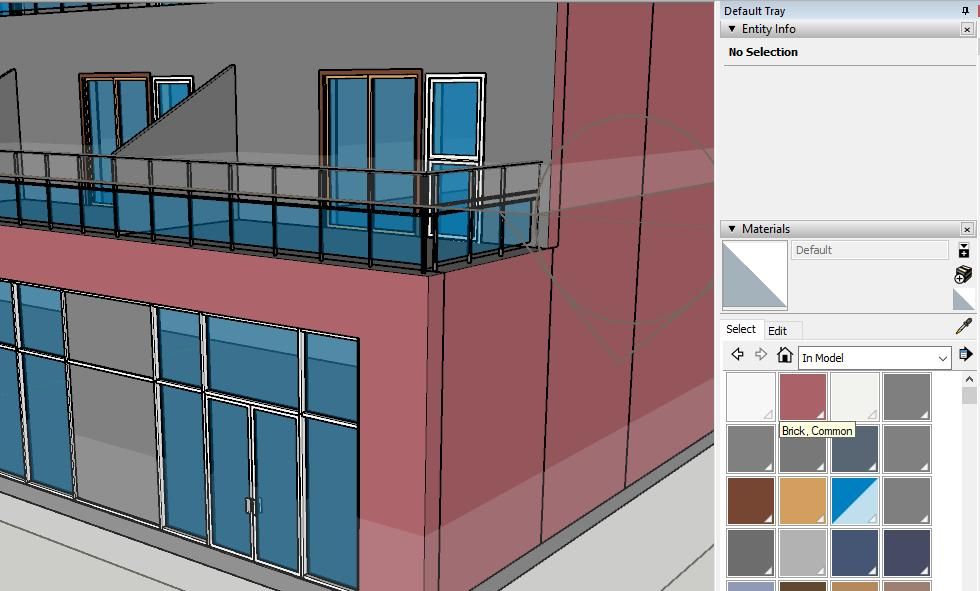Click the In Model home icon
980x591 pixels.
tap(786, 354)
